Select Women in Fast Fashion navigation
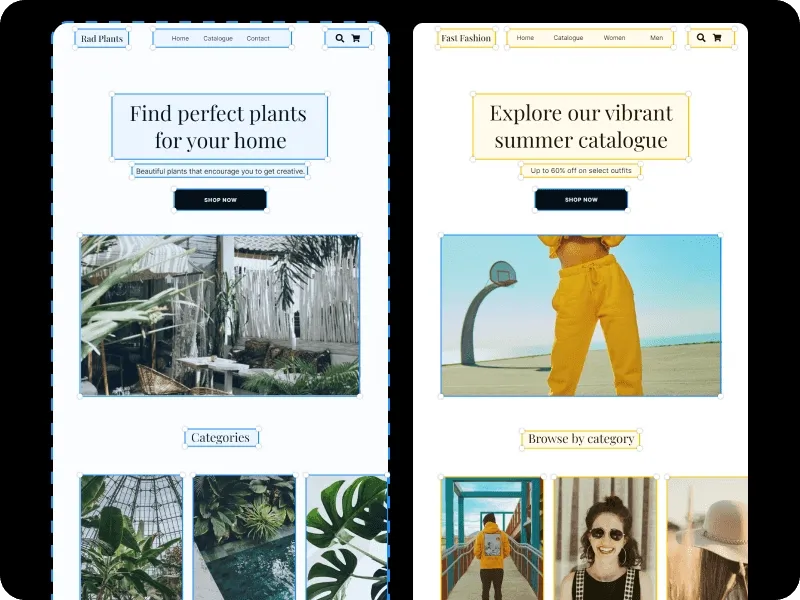 (x=614, y=38)
